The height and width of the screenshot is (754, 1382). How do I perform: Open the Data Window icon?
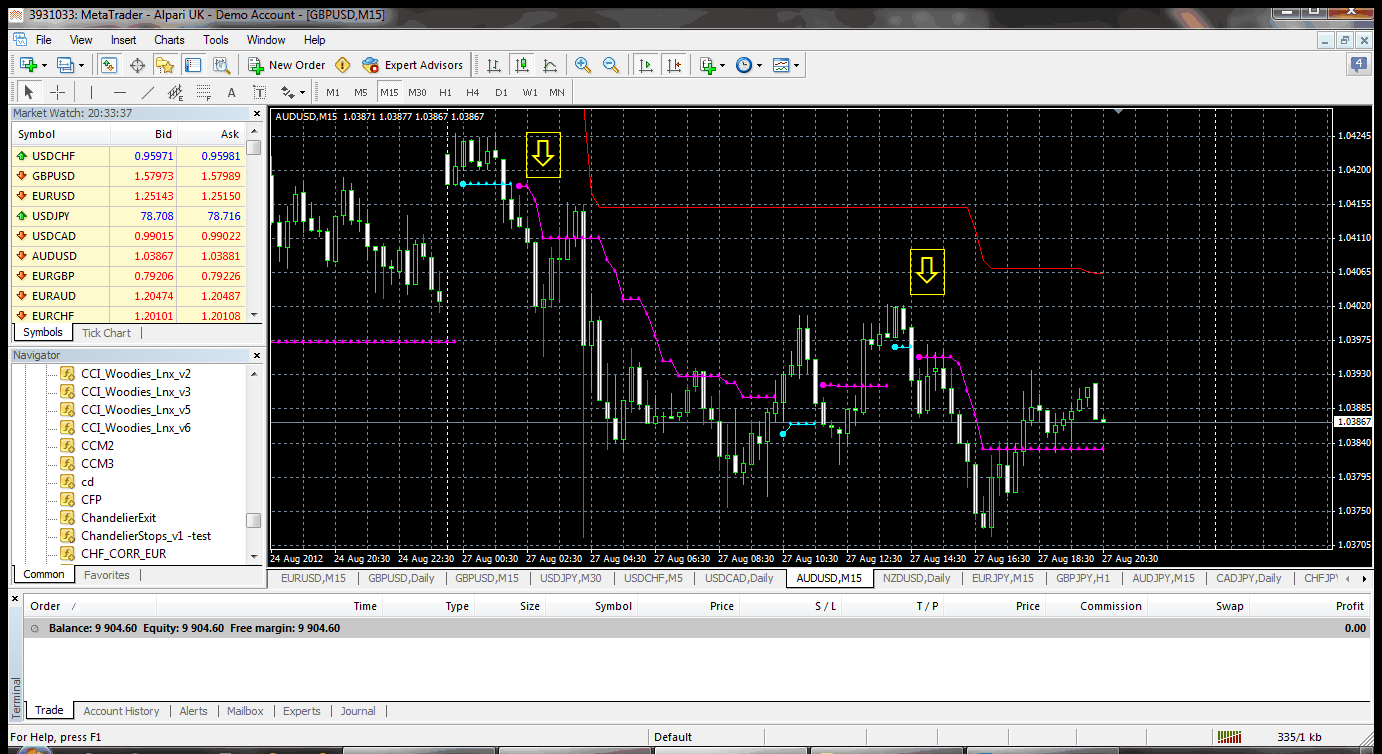[137, 65]
